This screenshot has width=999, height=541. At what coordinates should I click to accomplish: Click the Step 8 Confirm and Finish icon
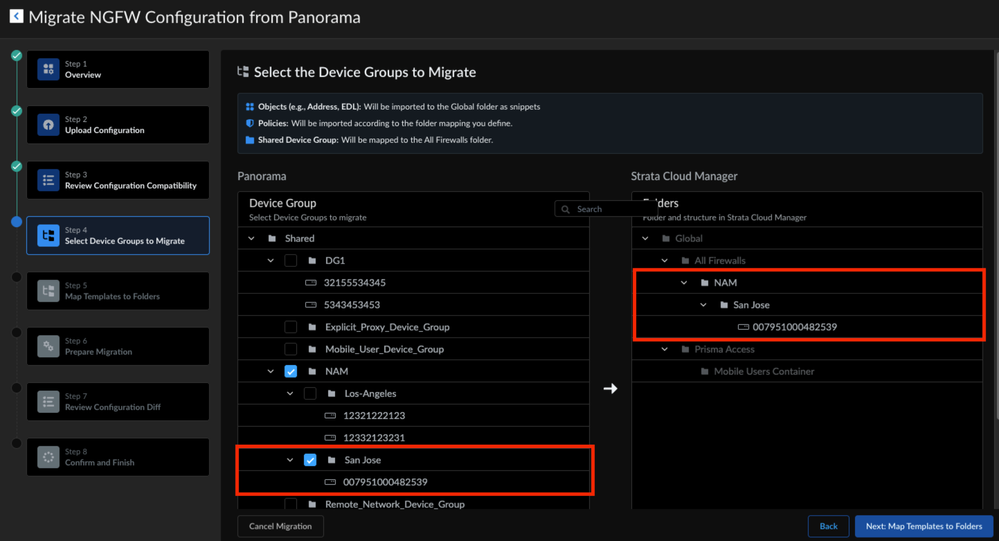click(48, 458)
